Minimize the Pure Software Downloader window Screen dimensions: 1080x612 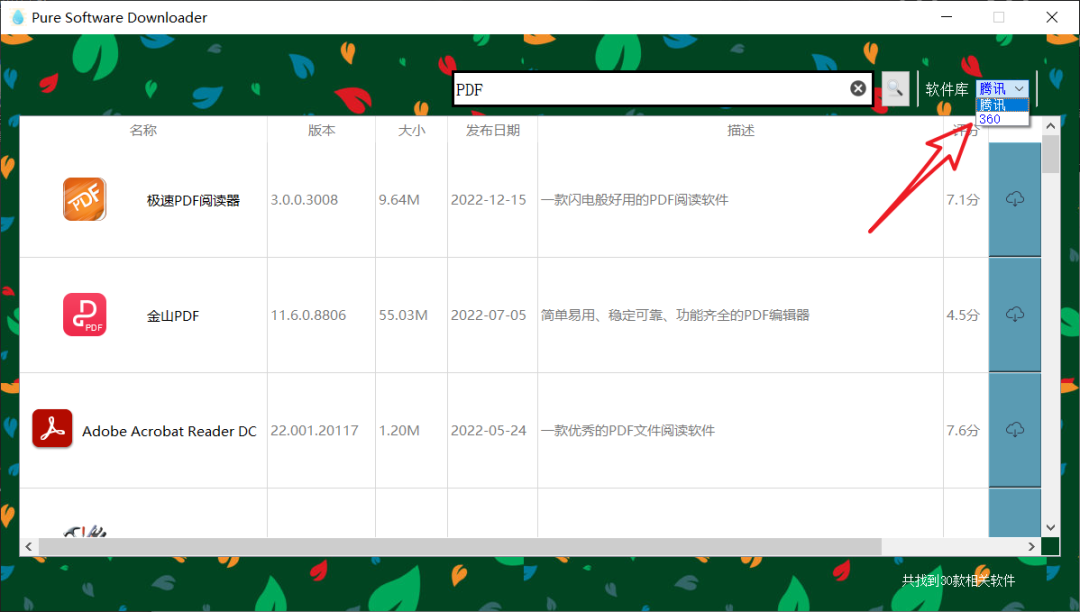(947, 17)
